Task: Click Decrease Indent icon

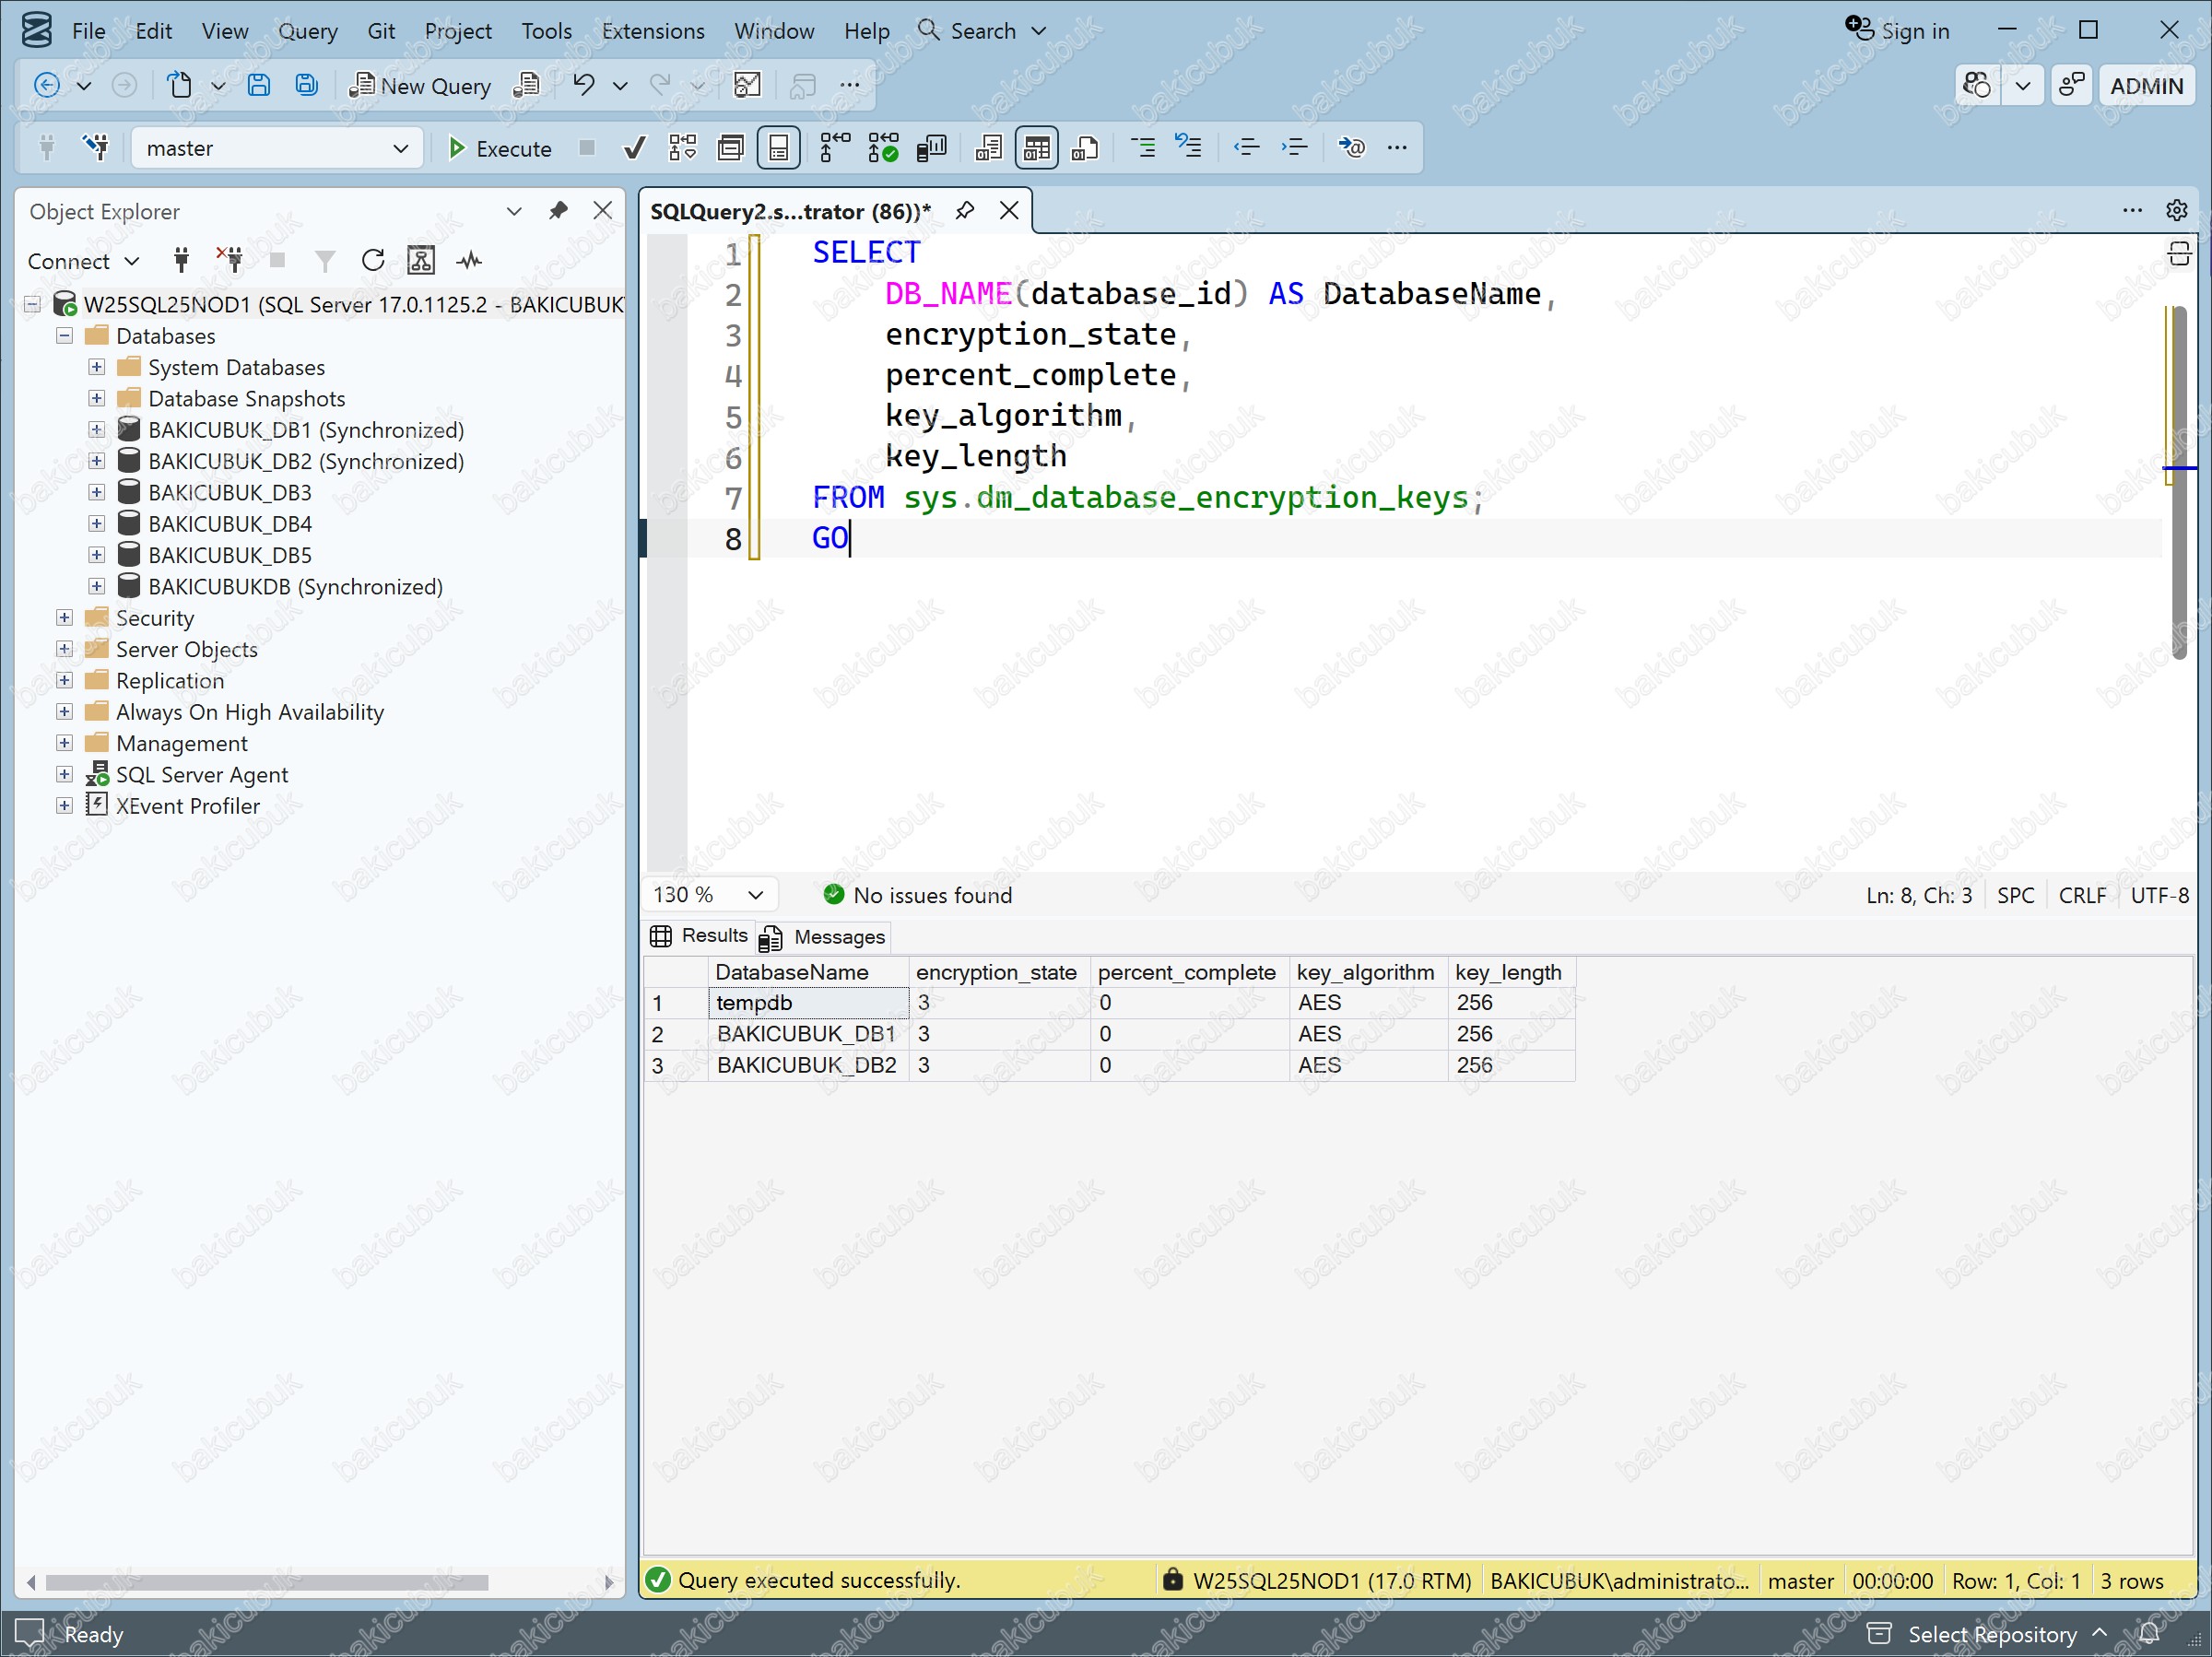Action: (x=1246, y=148)
